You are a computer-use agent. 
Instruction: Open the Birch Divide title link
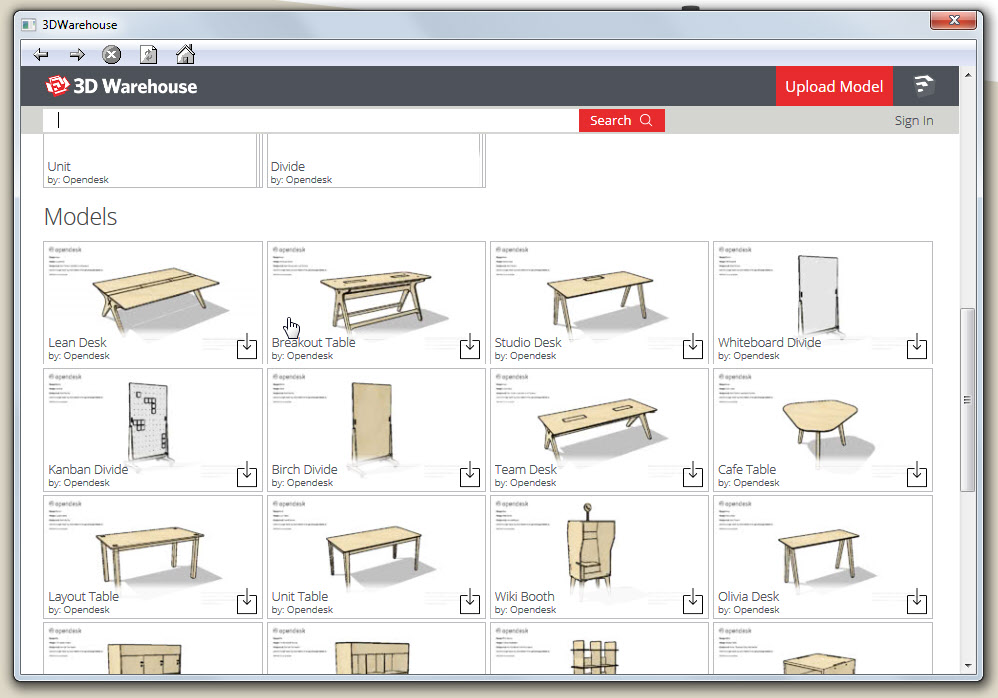pyautogui.click(x=304, y=470)
